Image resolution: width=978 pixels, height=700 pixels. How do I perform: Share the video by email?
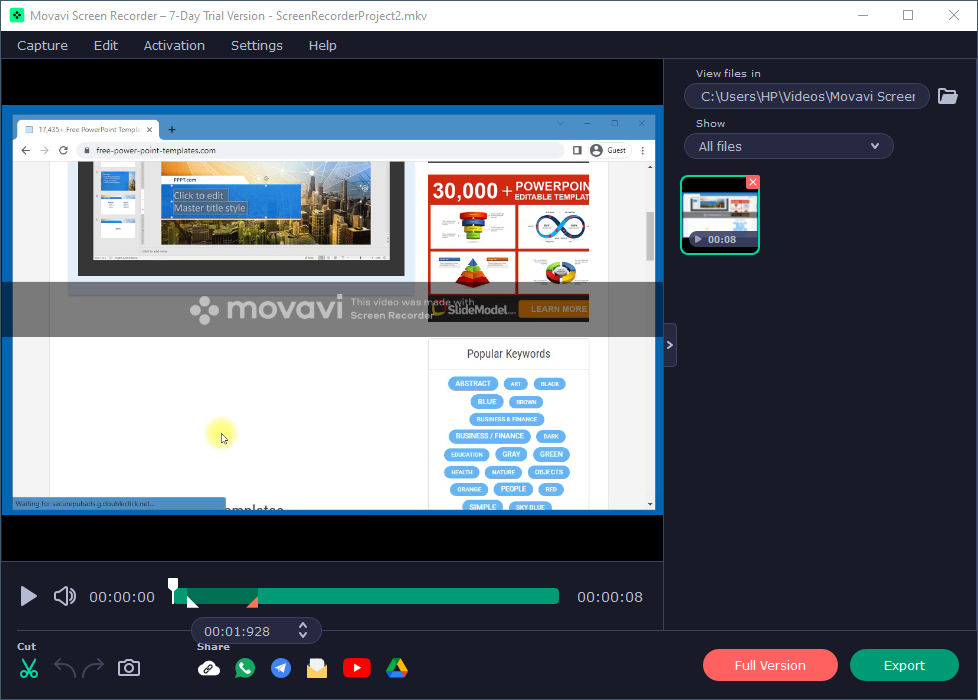pyautogui.click(x=317, y=668)
